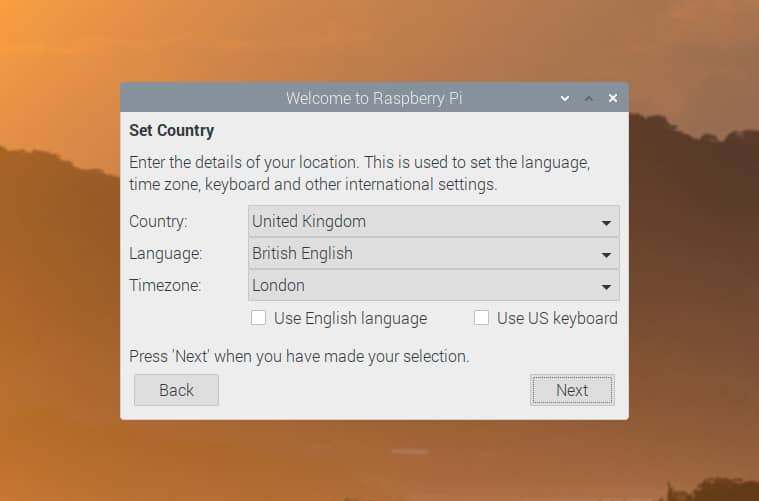759x501 pixels.
Task: Open the Language dropdown showing British English
Action: click(x=434, y=253)
